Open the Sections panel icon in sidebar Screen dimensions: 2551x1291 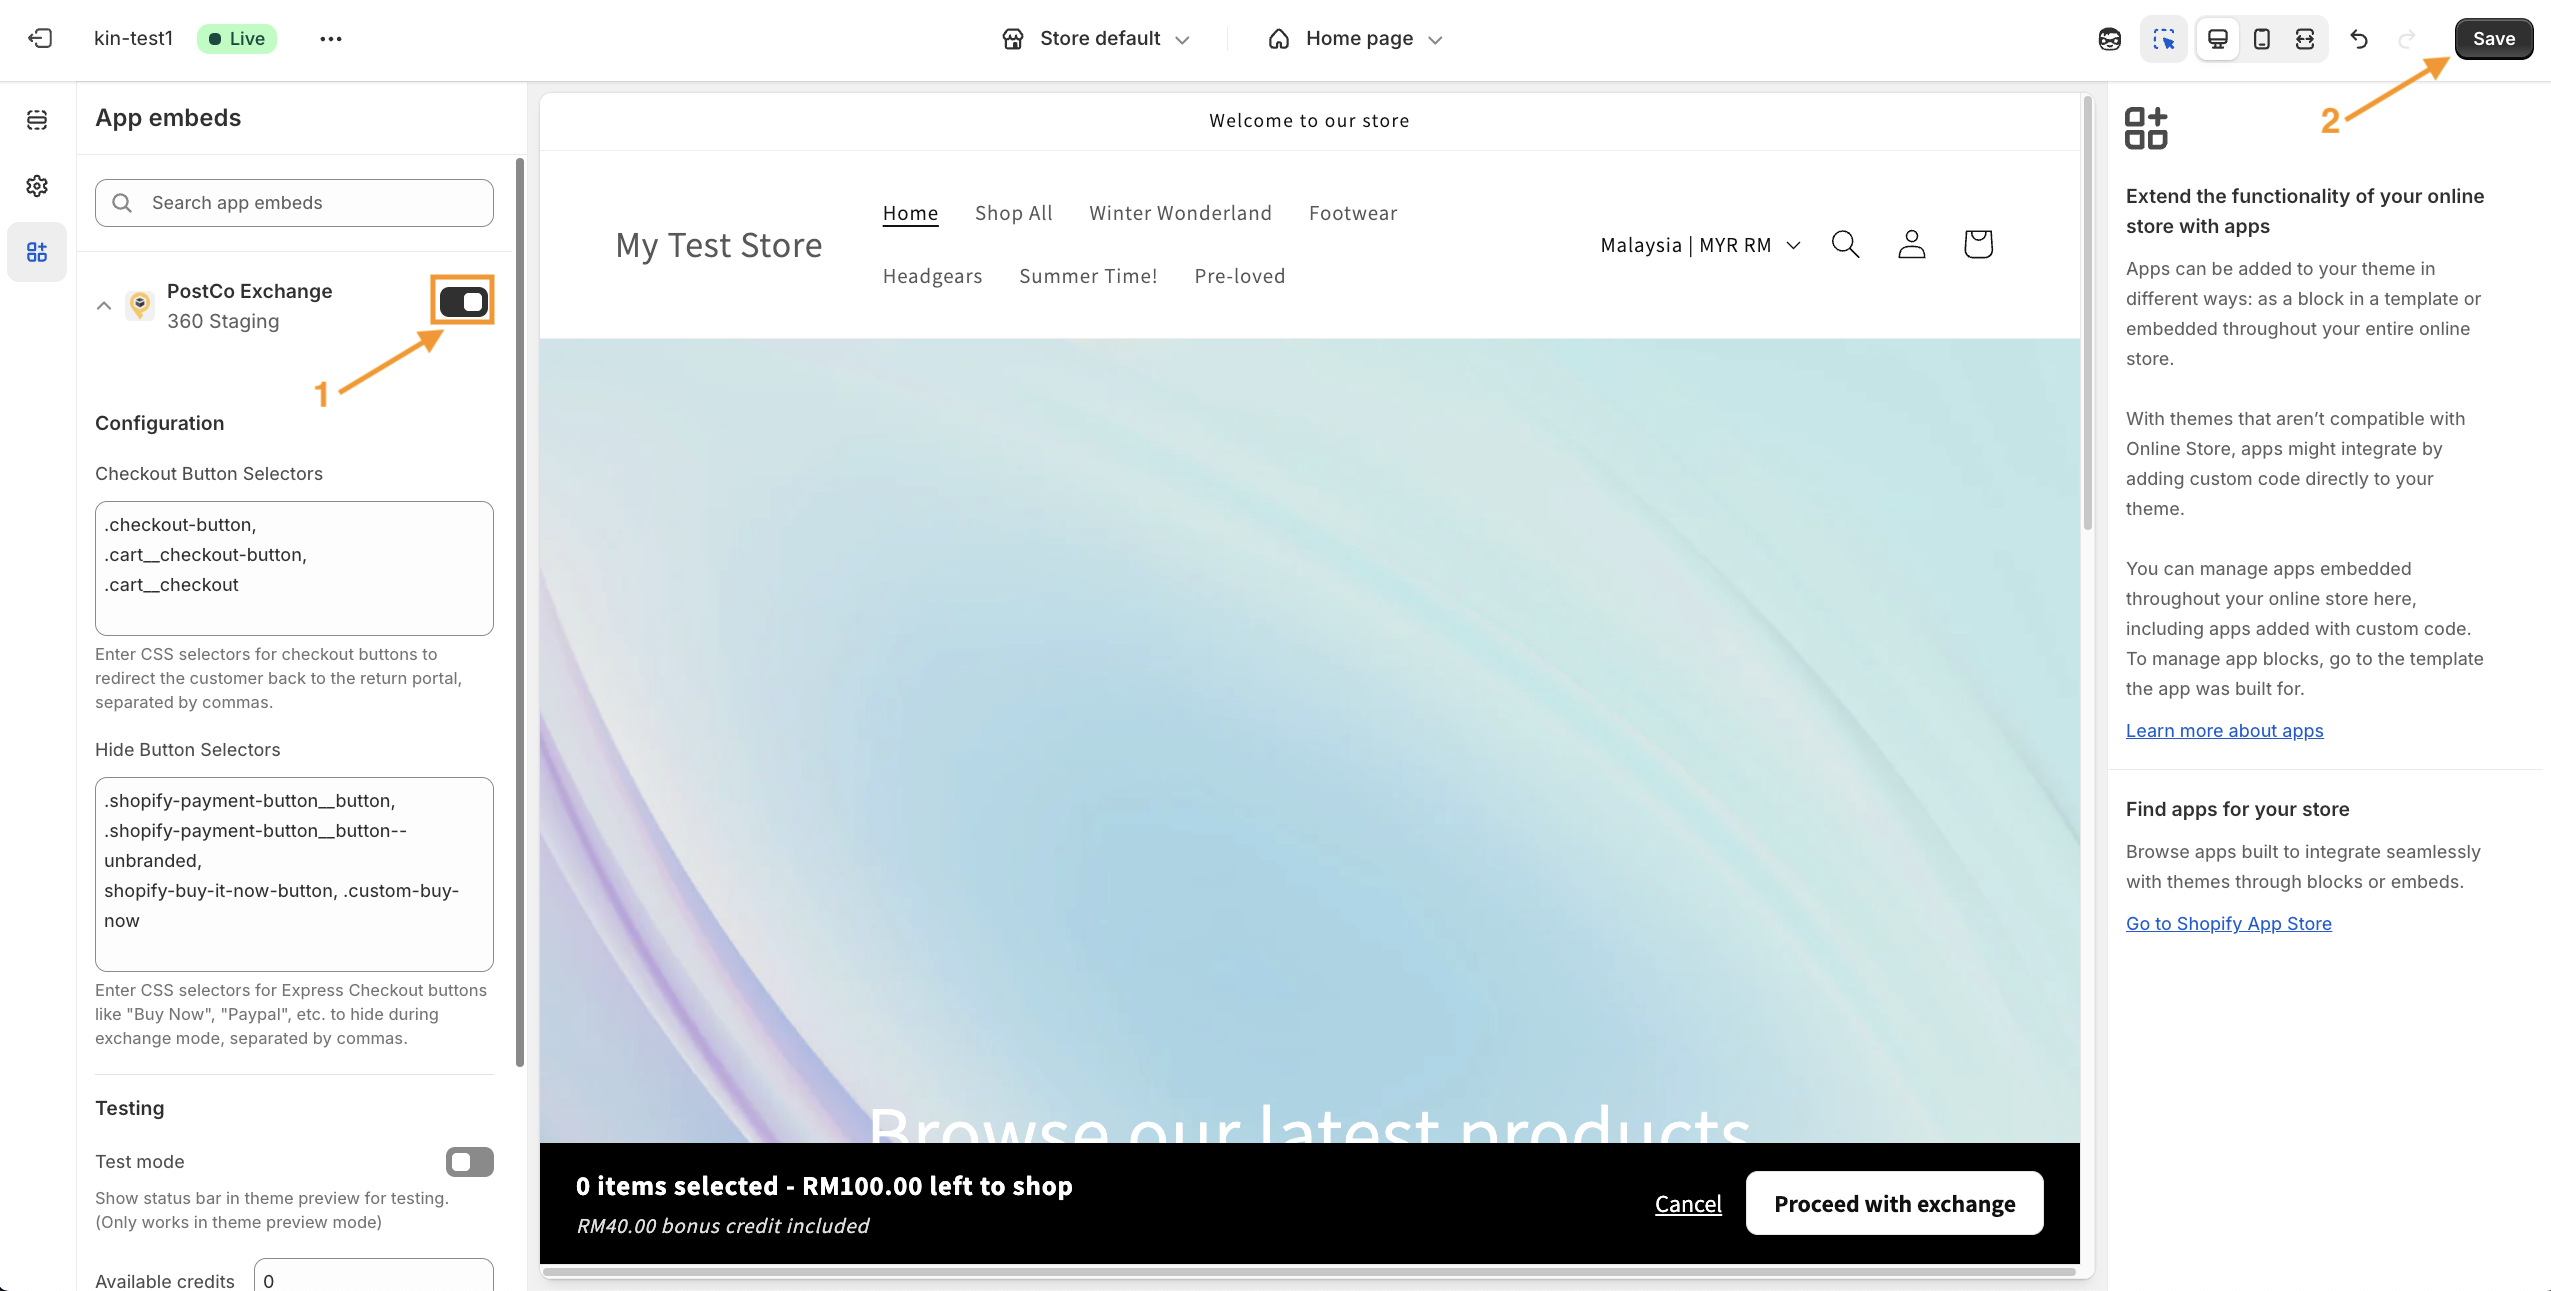pos(37,120)
